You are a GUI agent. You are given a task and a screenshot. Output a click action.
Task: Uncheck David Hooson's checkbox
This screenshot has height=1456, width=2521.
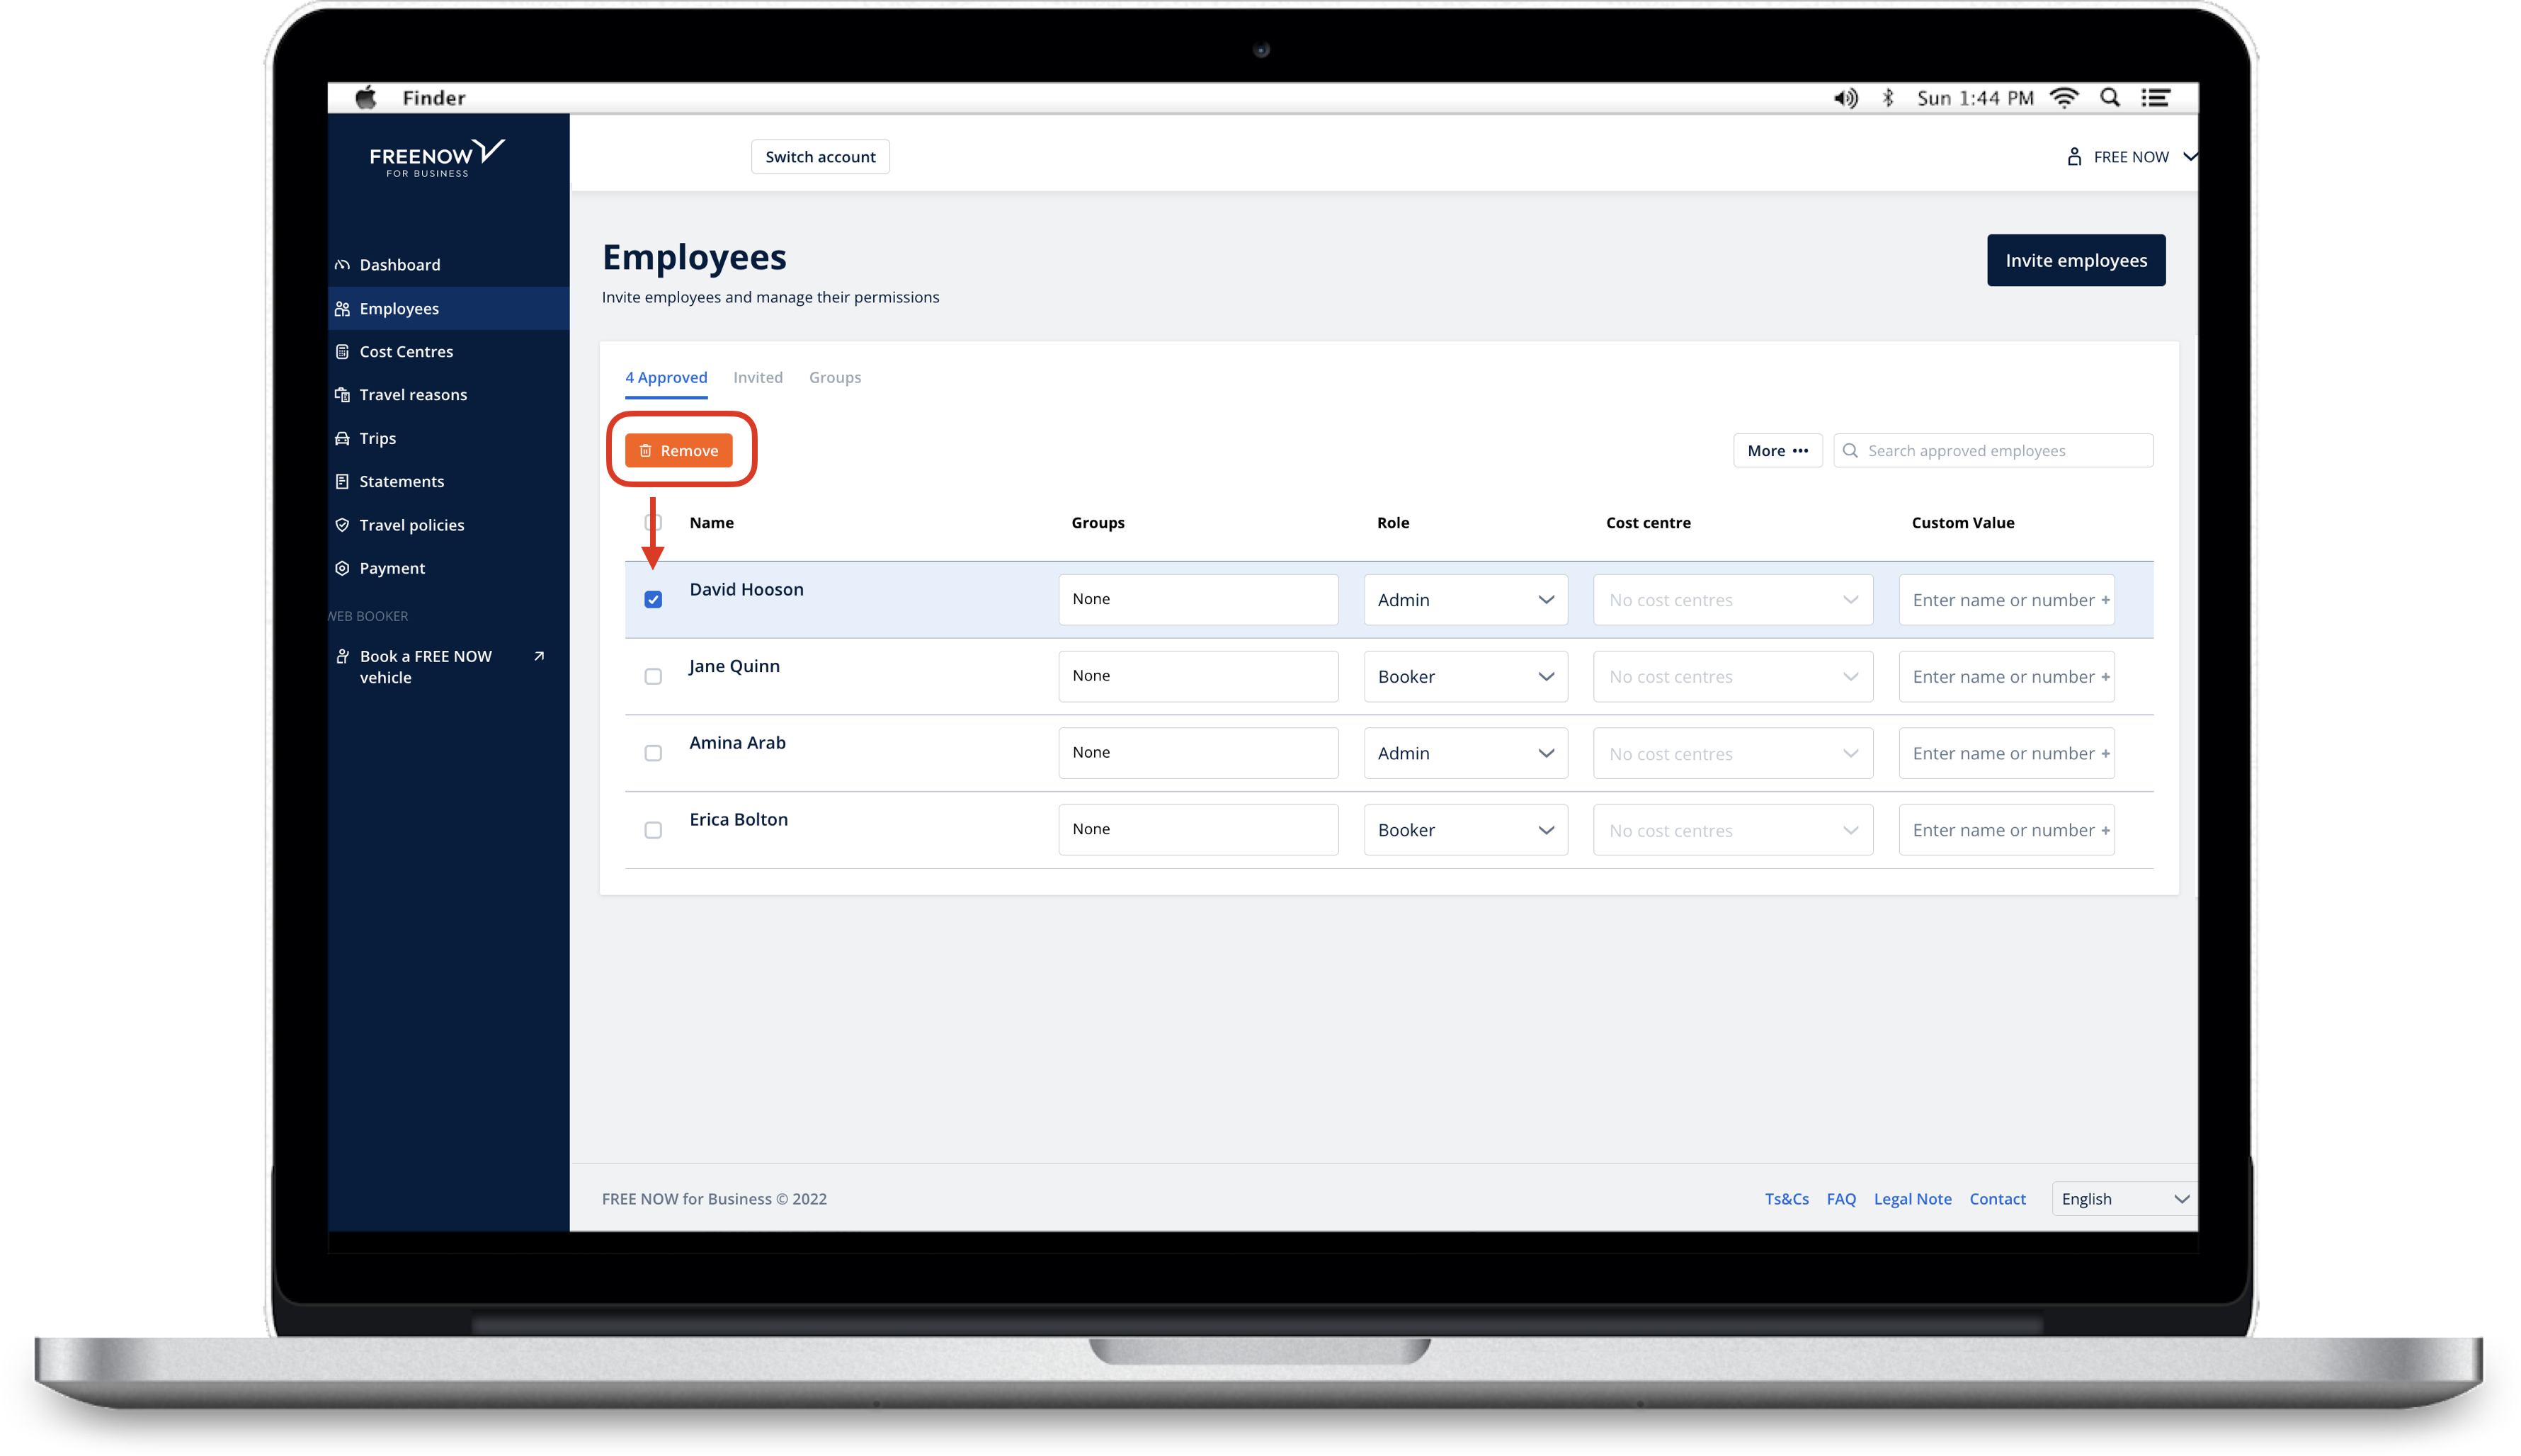click(x=653, y=600)
